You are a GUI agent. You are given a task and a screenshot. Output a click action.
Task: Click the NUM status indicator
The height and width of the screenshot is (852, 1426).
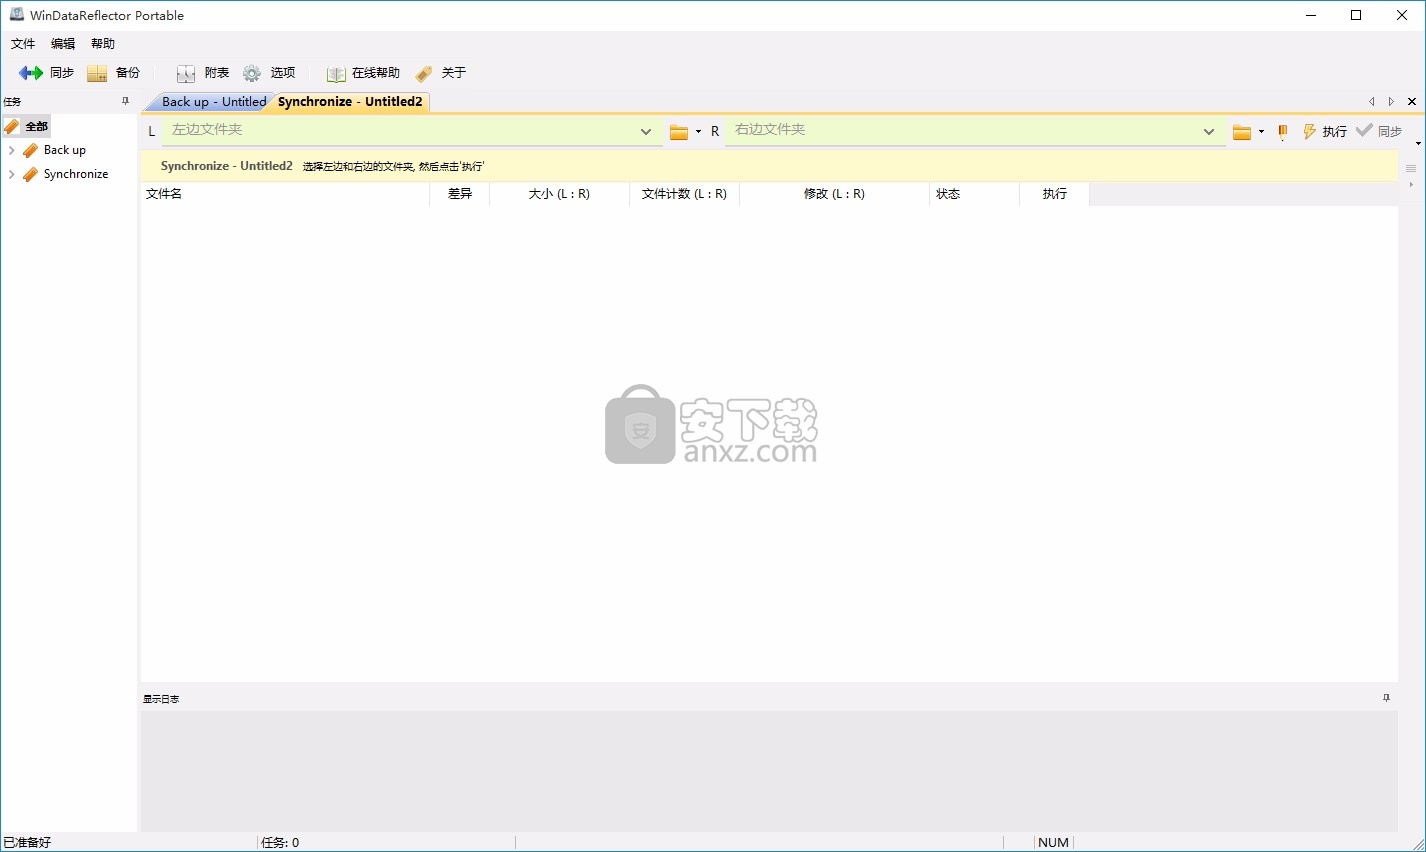[1053, 843]
